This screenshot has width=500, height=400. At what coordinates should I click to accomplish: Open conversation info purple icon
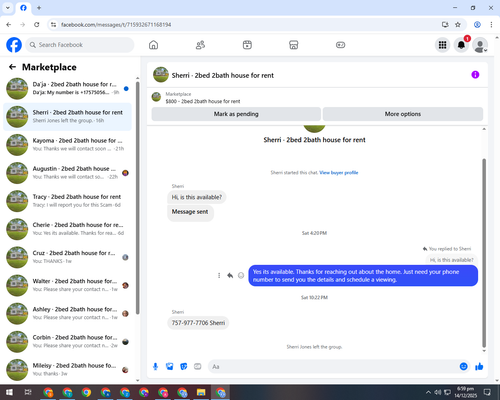pos(475,75)
